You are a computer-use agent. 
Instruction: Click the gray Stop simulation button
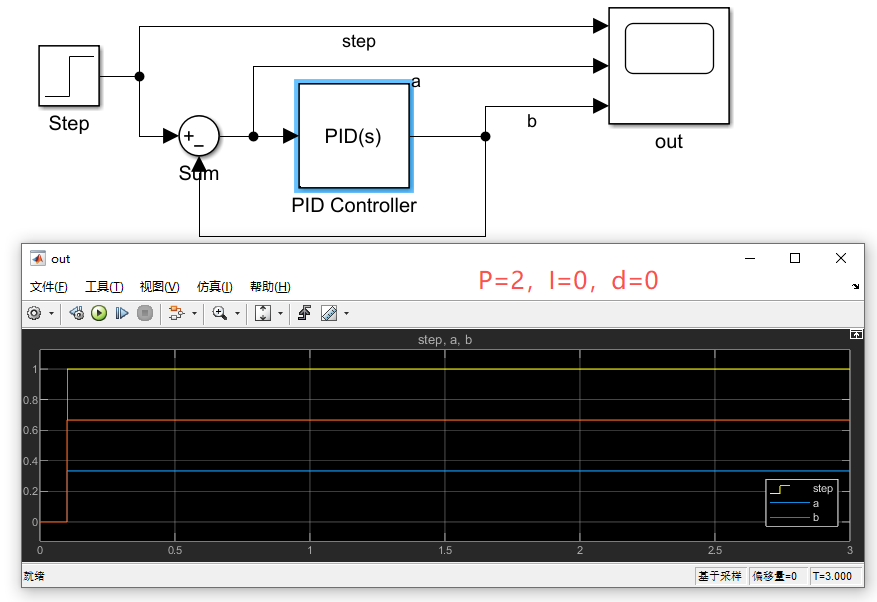145,313
